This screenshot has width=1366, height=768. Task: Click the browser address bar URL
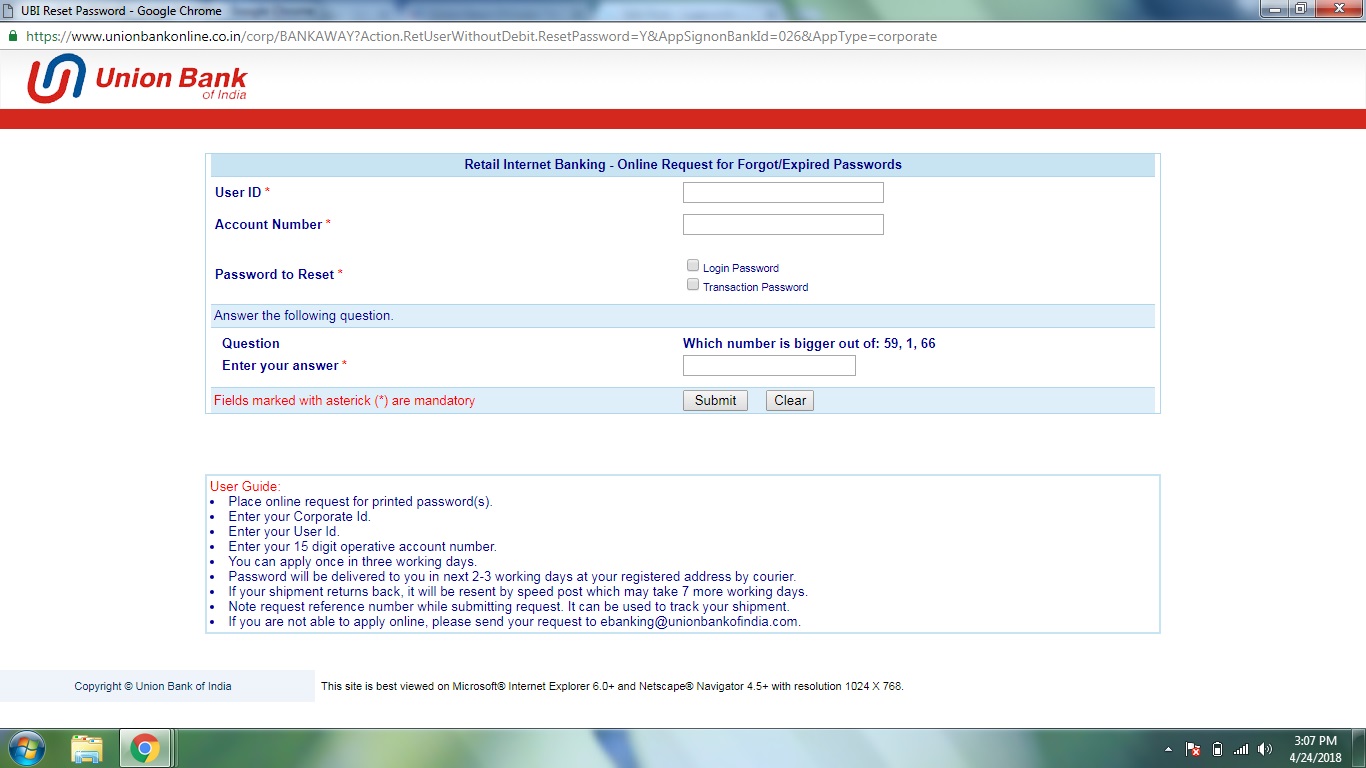click(x=481, y=36)
